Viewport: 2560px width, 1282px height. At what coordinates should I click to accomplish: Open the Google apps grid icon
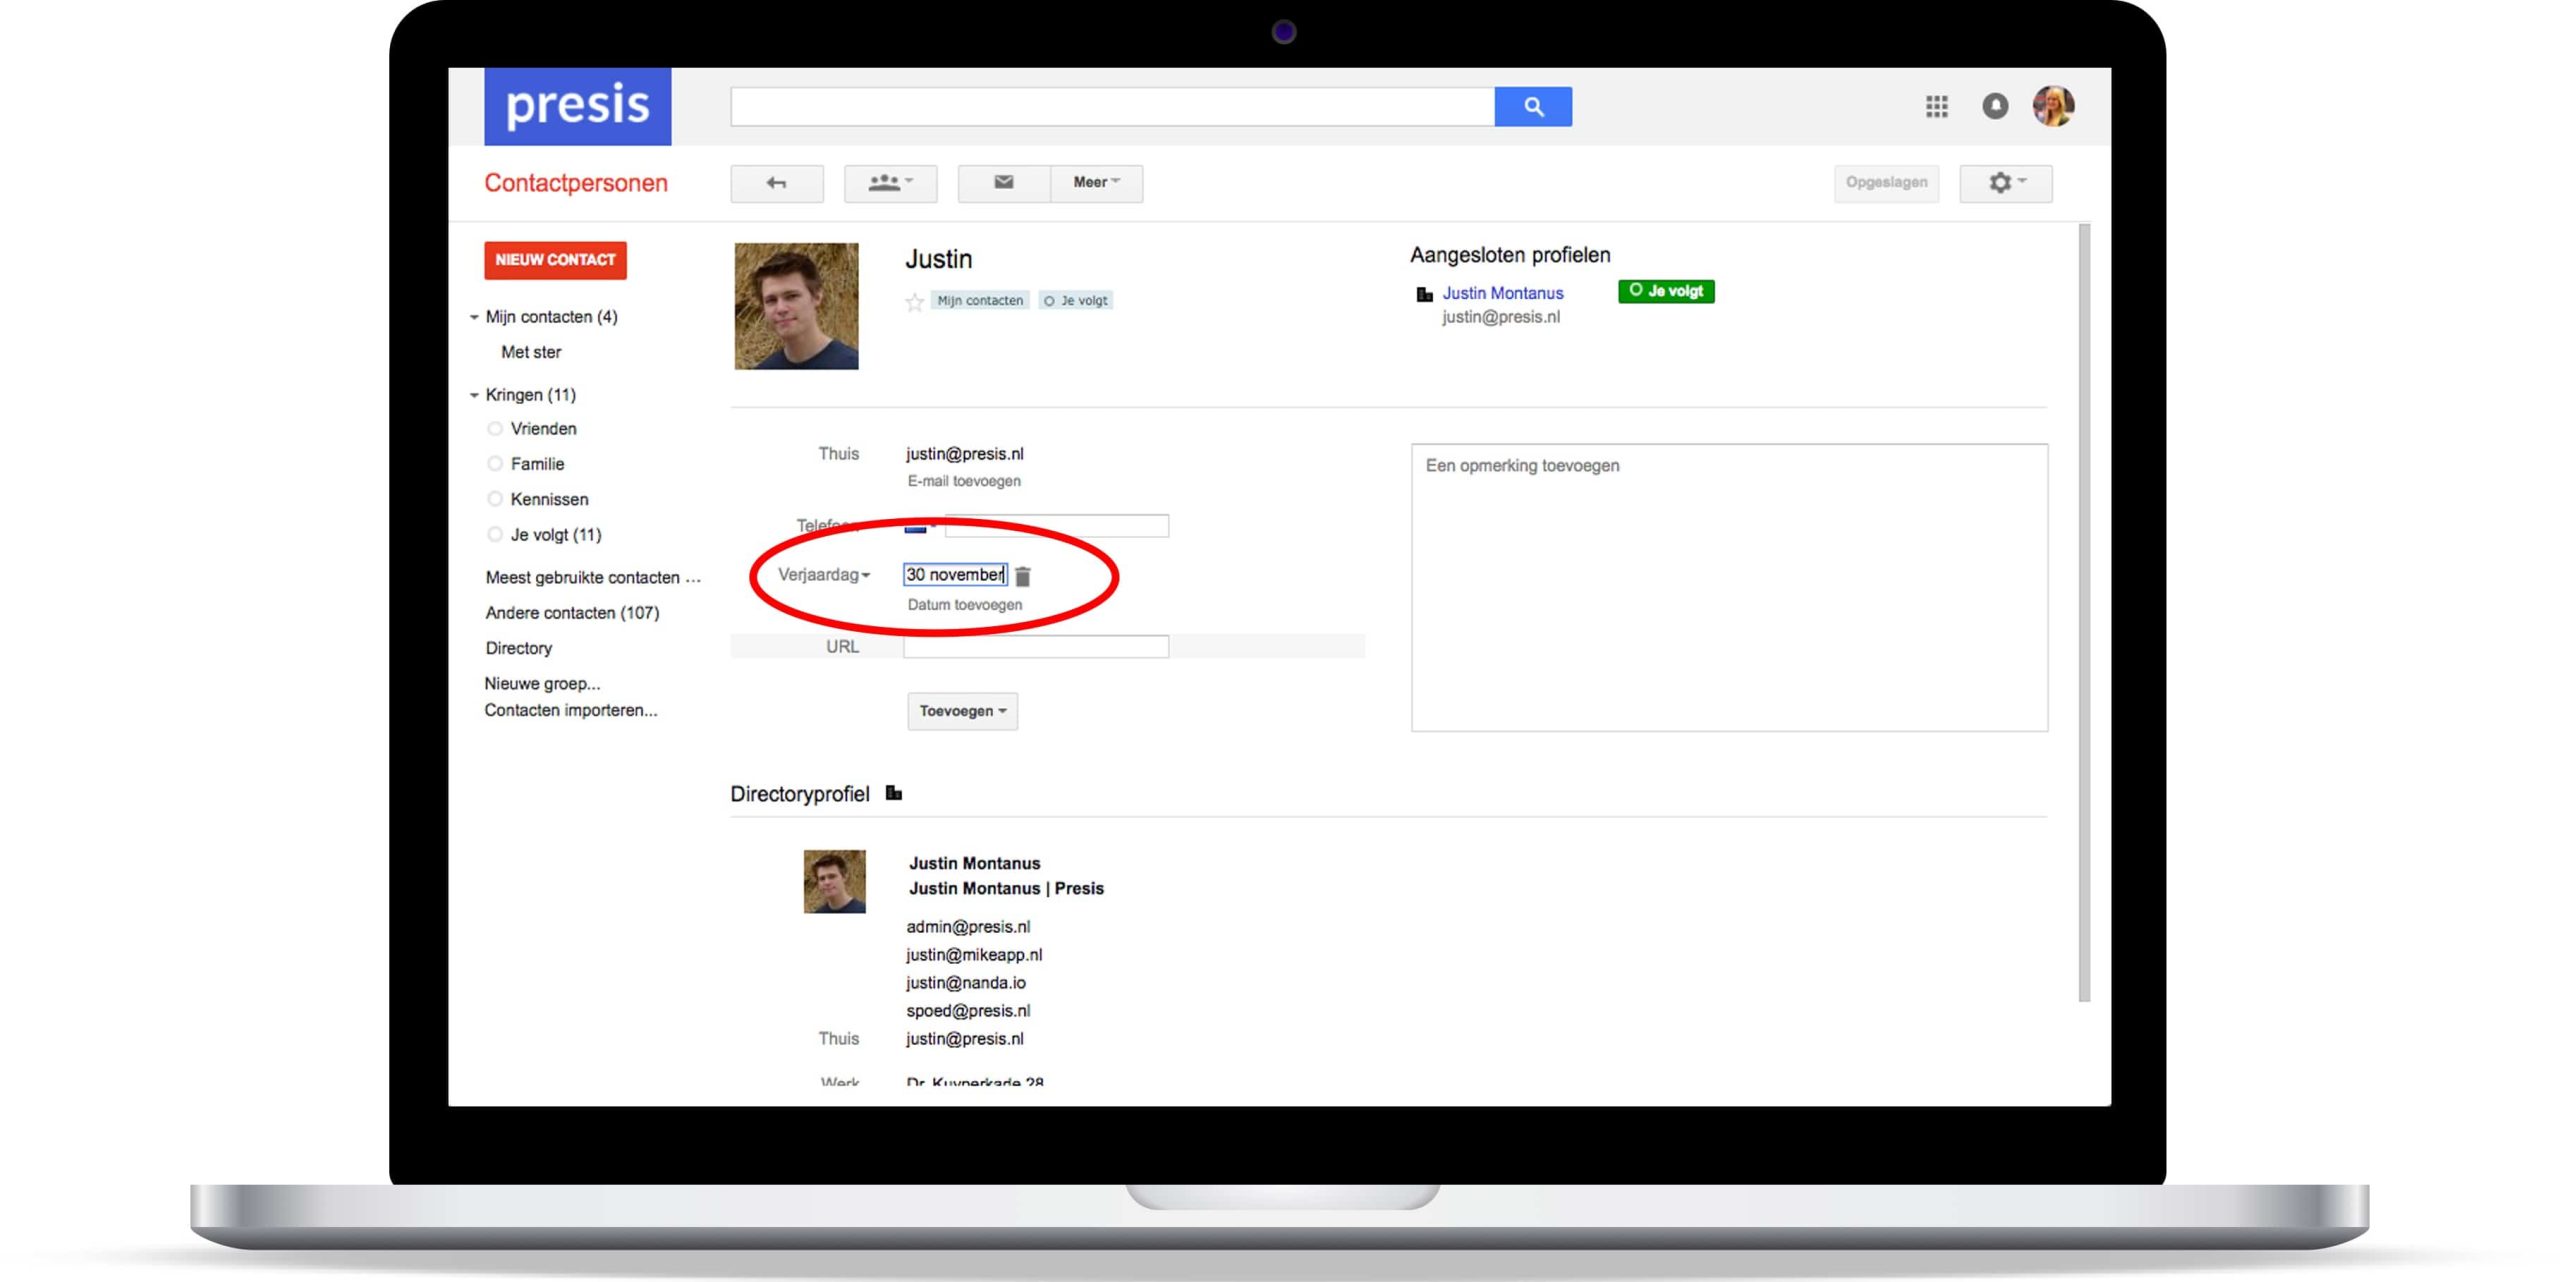point(1936,106)
